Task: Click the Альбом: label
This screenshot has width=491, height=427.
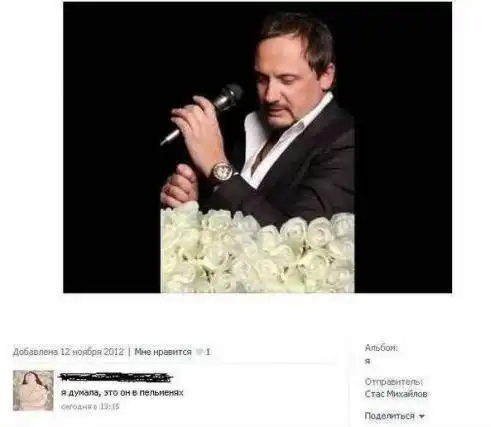Action: pos(381,348)
